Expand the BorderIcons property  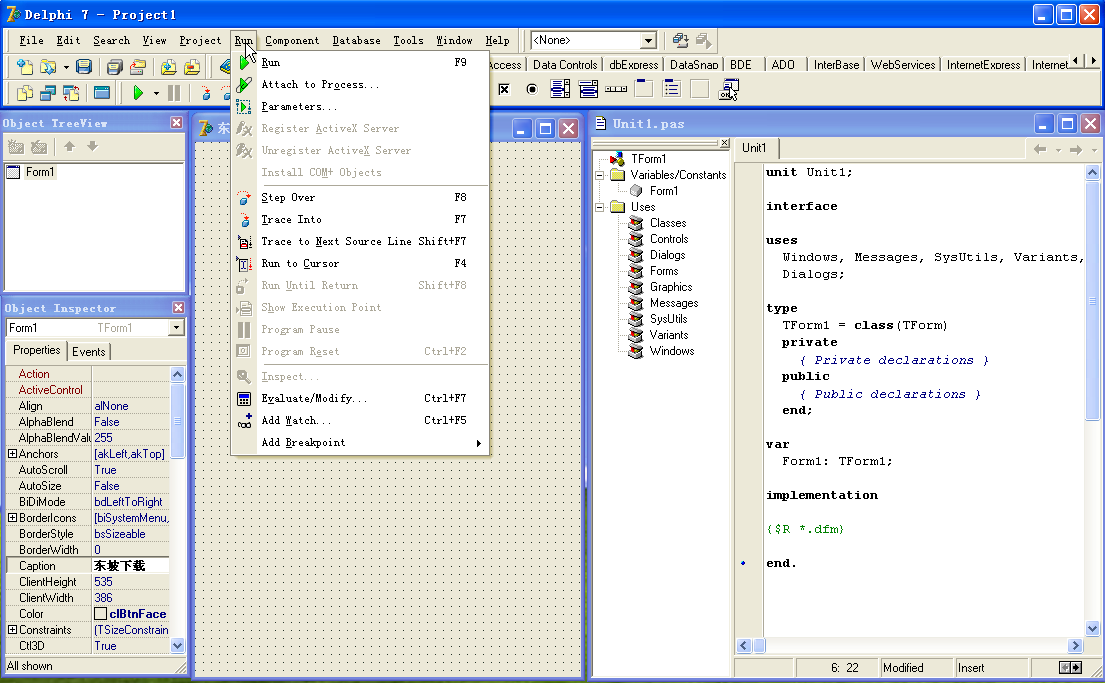(12, 518)
